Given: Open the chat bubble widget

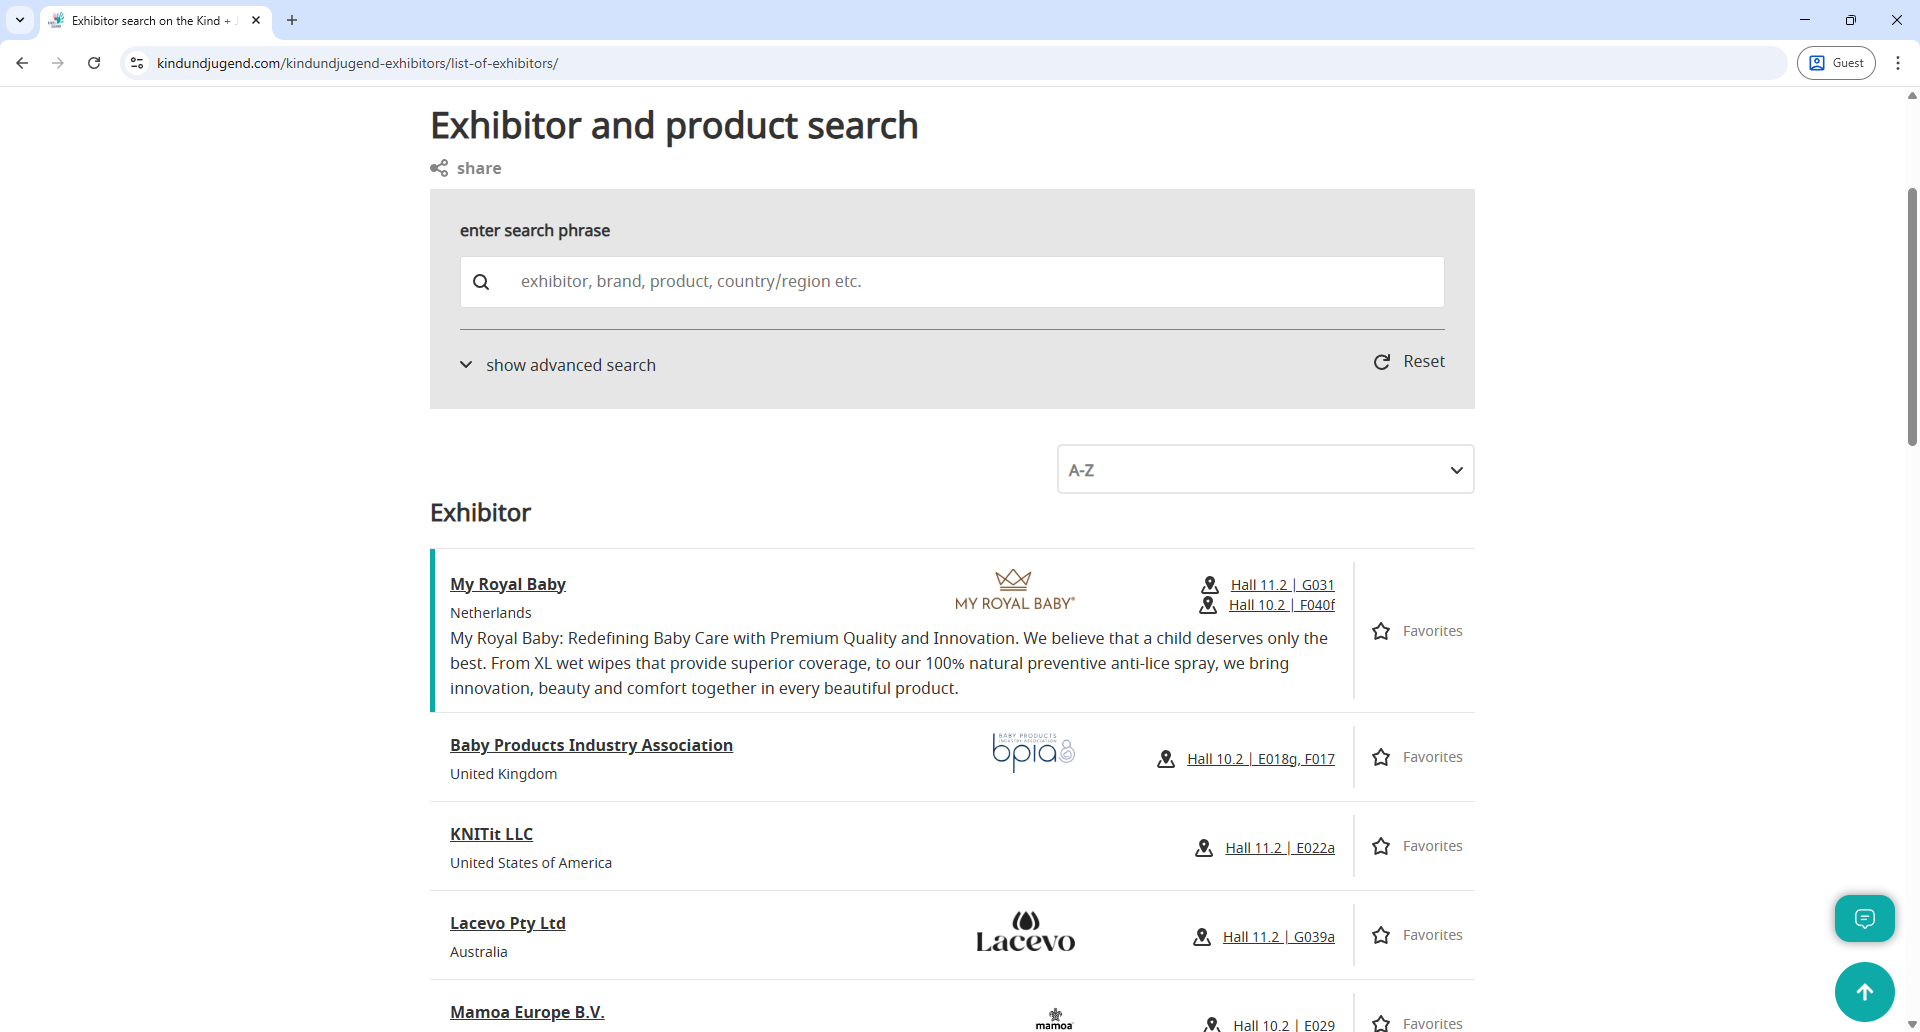Looking at the screenshot, I should coord(1864,918).
